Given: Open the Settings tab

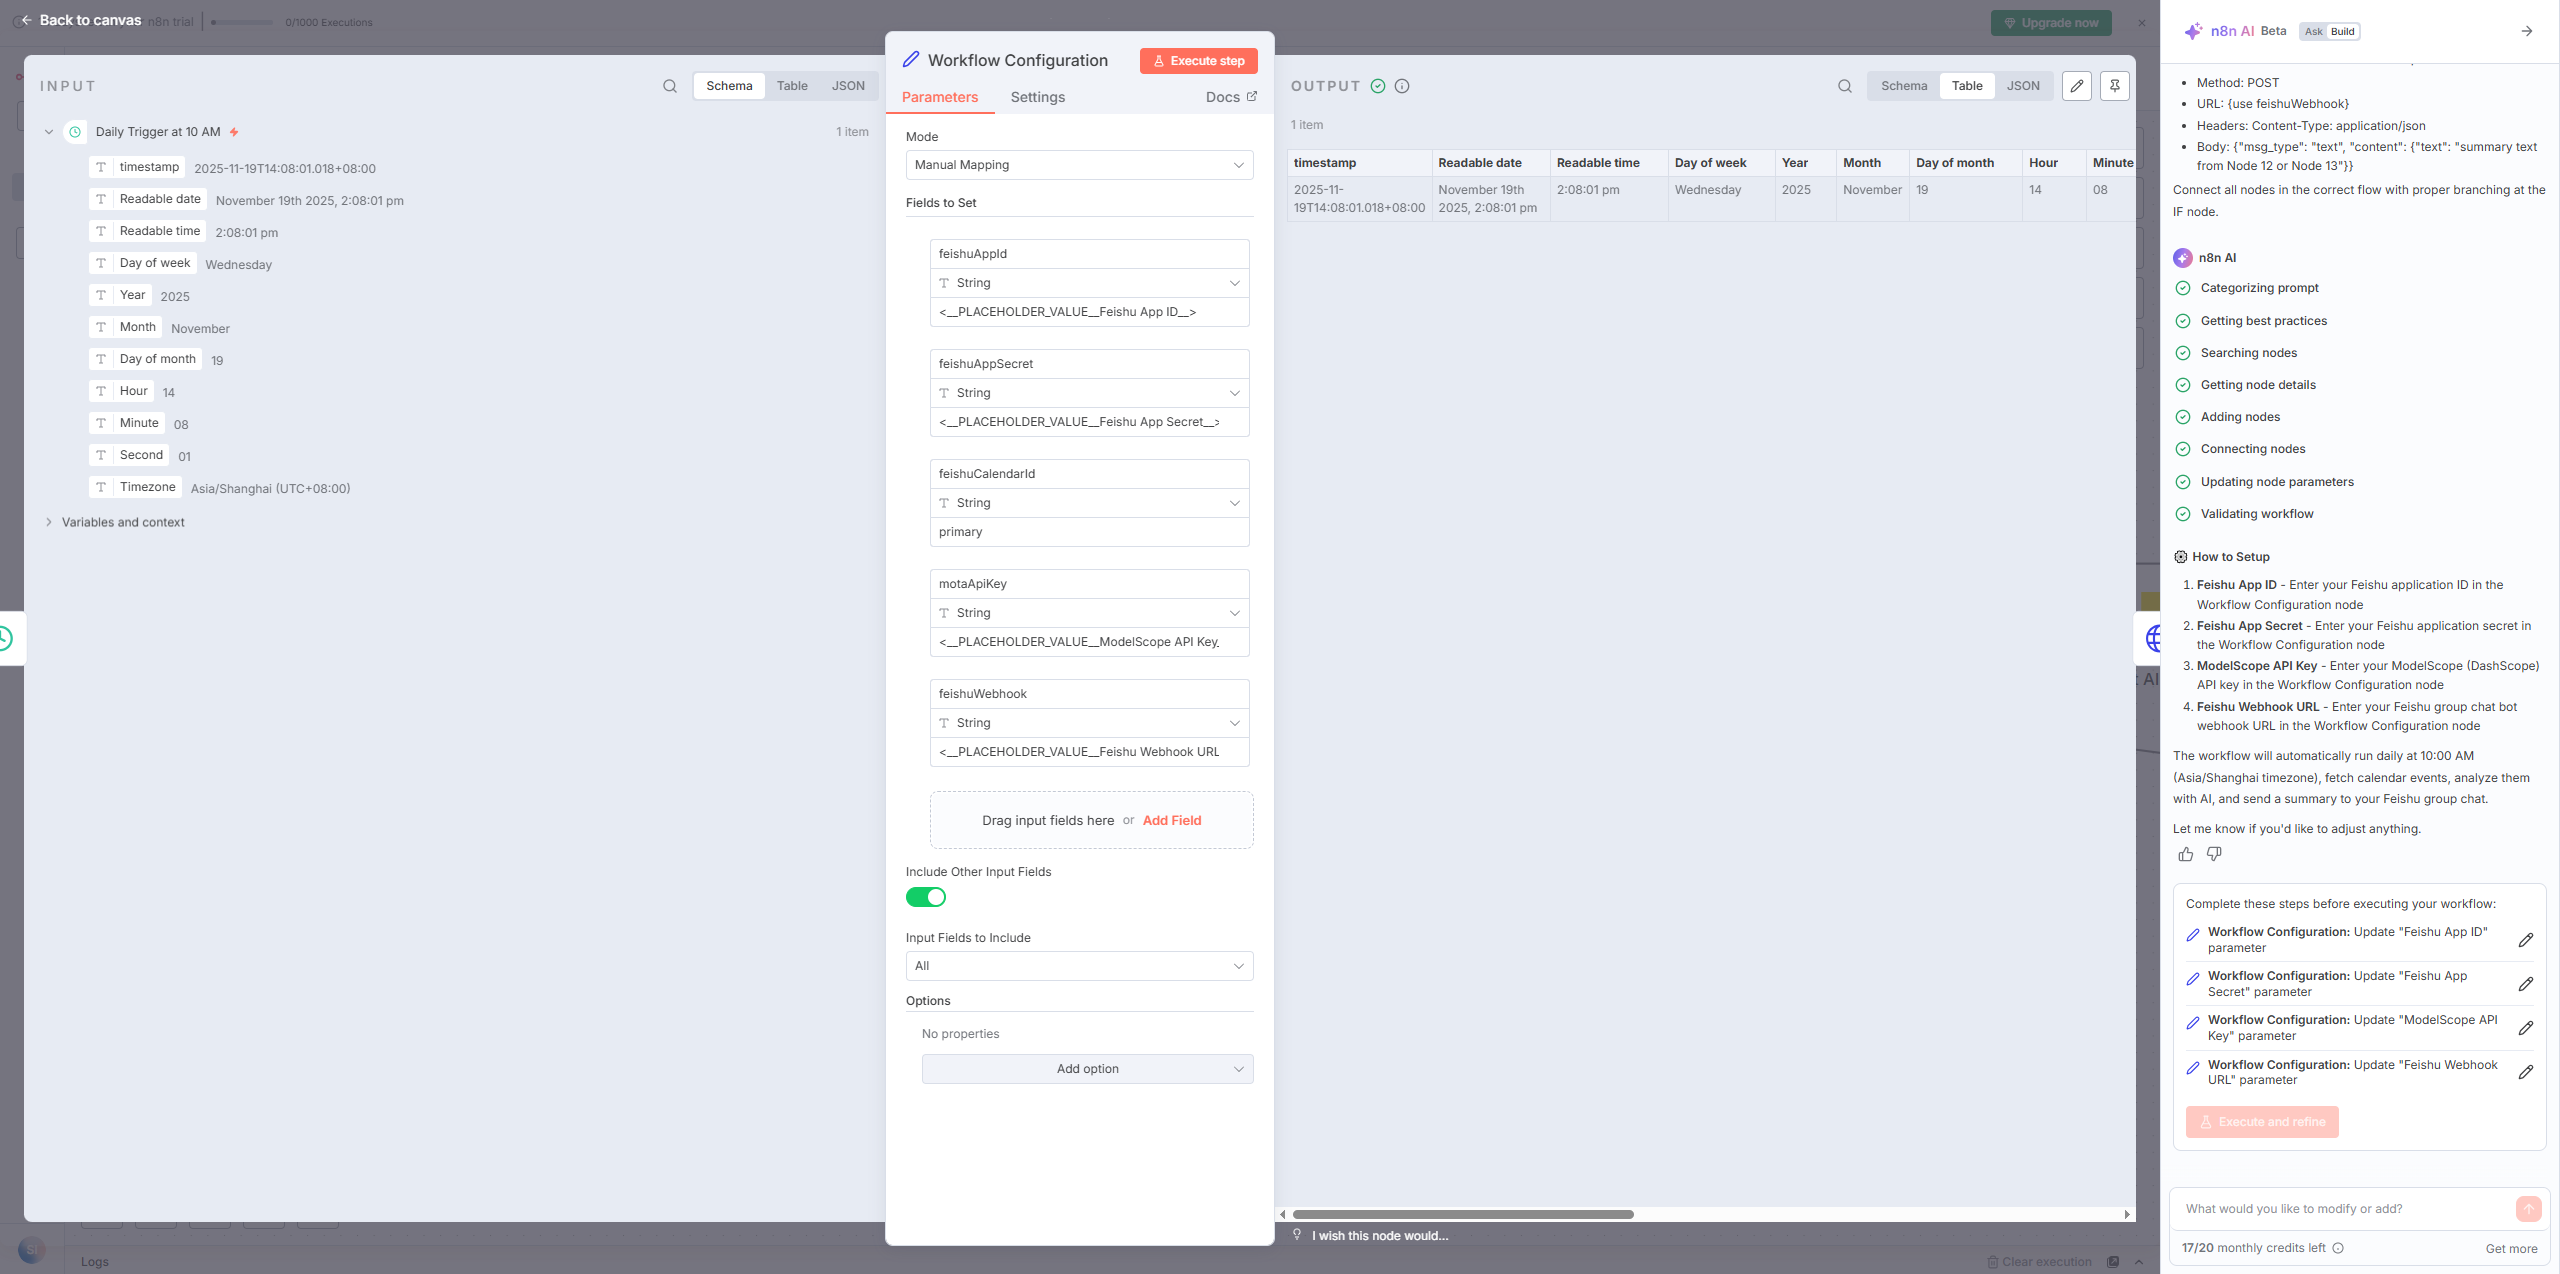Looking at the screenshot, I should (1037, 97).
